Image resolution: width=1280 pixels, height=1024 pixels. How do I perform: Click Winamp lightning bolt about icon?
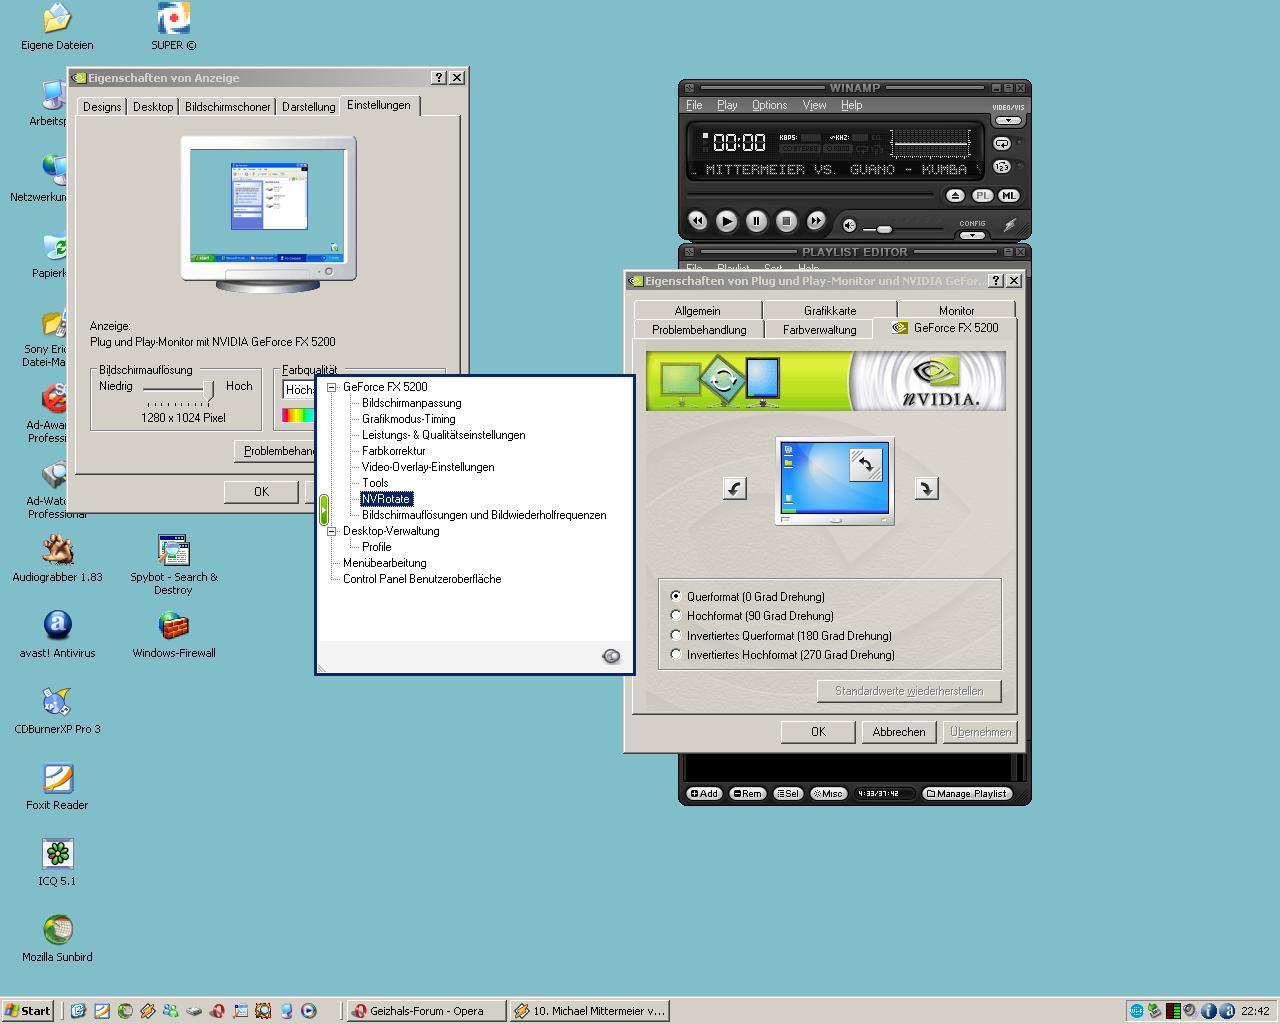click(1010, 225)
